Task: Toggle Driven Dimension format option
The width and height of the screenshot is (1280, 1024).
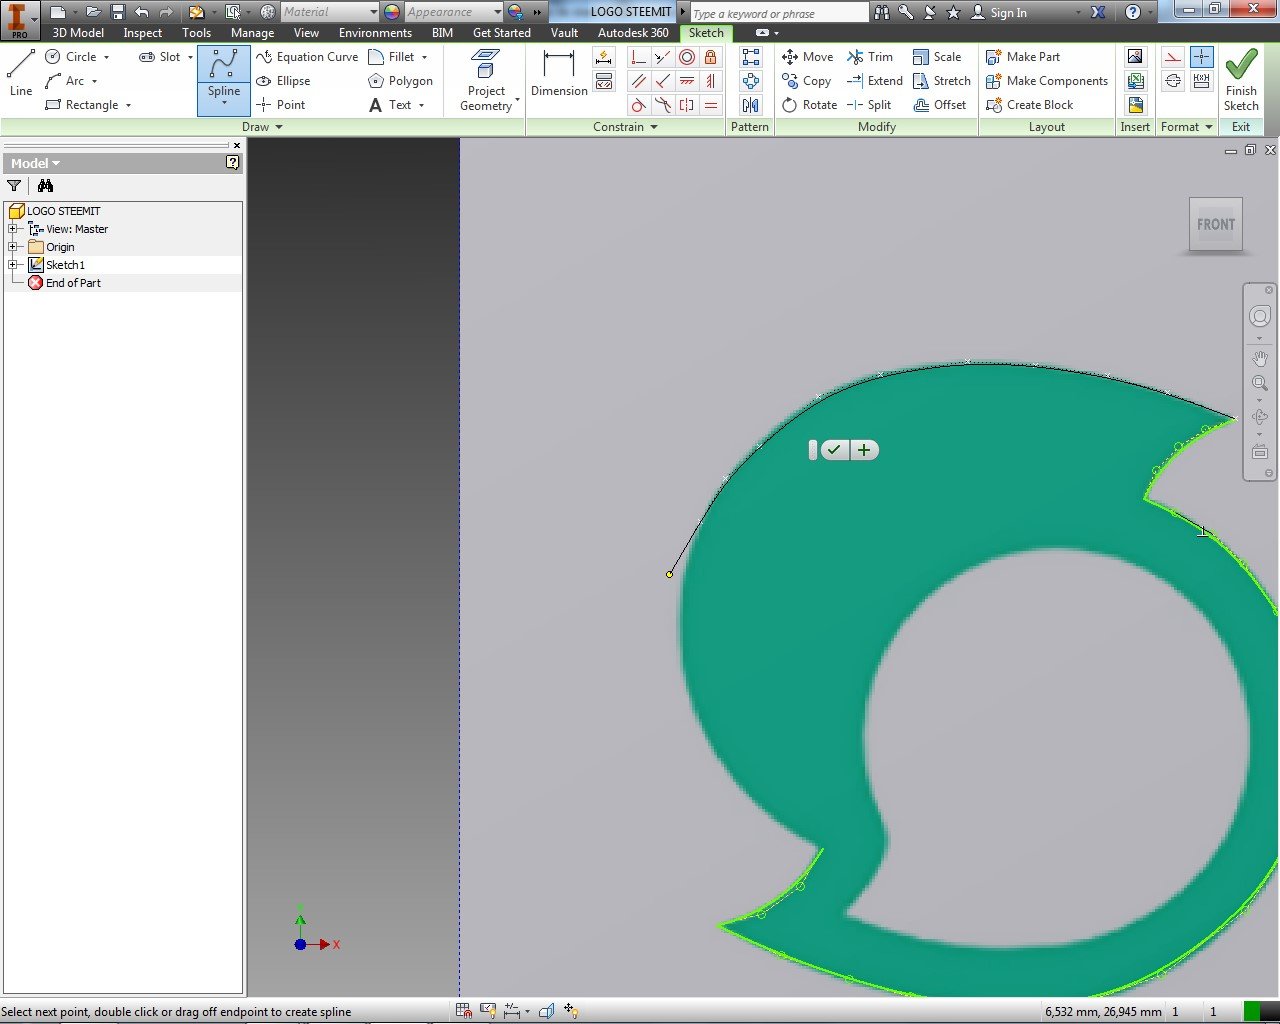Action: tap(1201, 81)
